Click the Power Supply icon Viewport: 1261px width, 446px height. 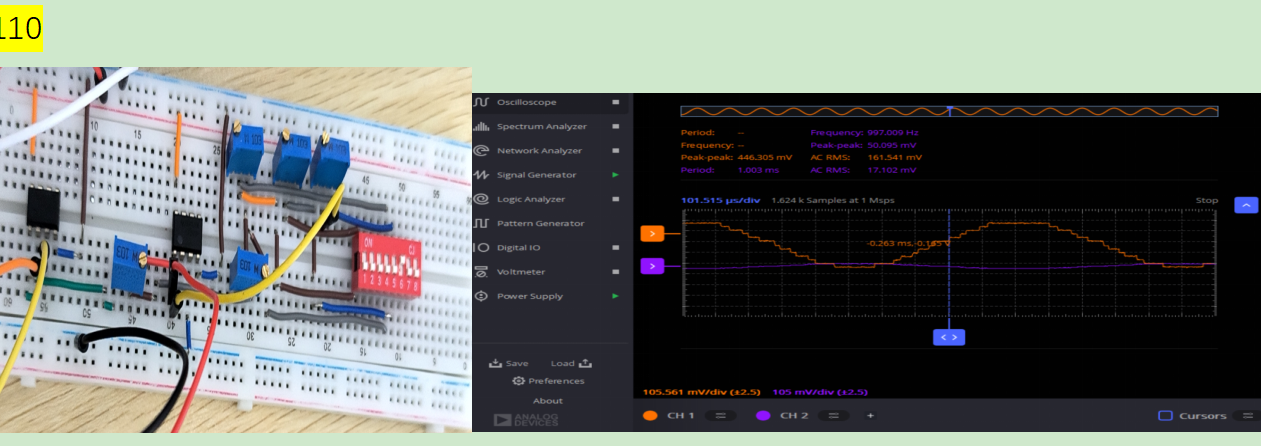481,296
